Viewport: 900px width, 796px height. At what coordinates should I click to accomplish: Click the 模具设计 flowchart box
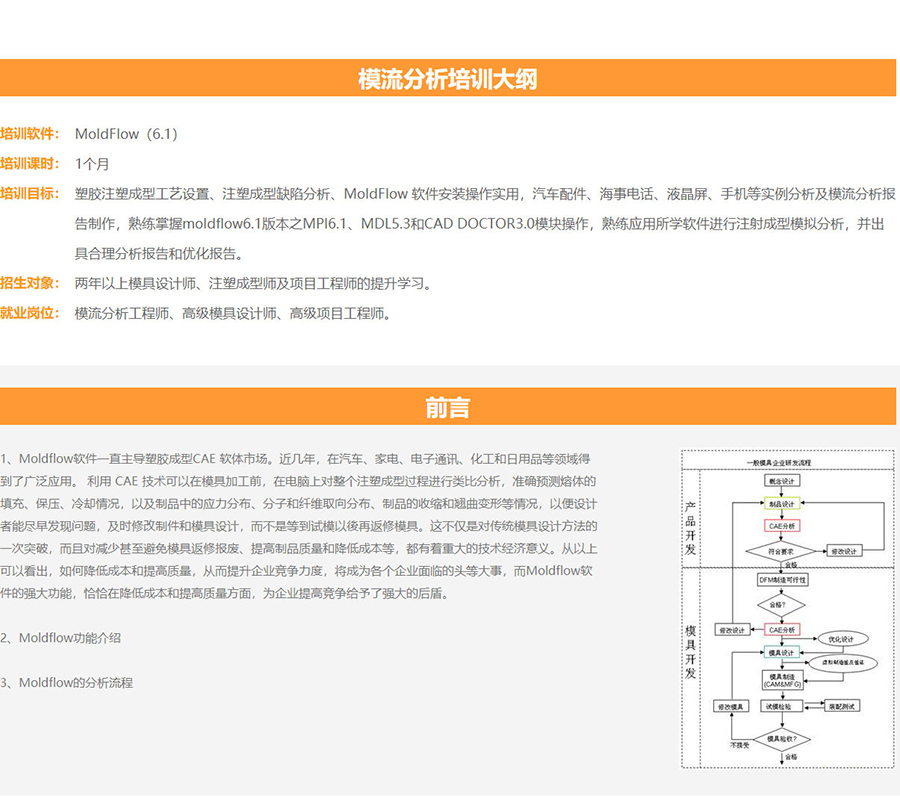782,653
